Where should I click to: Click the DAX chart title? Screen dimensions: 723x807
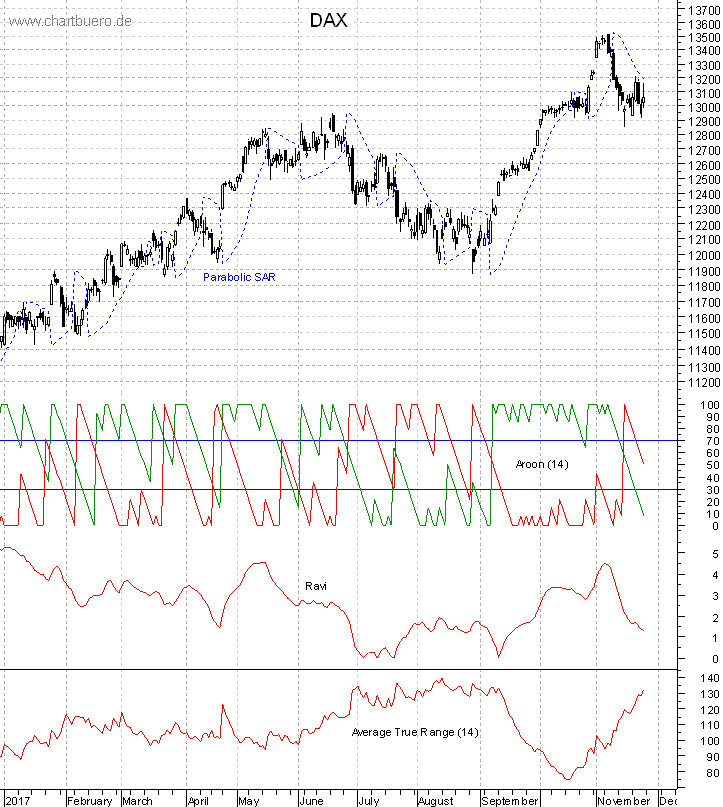click(328, 21)
